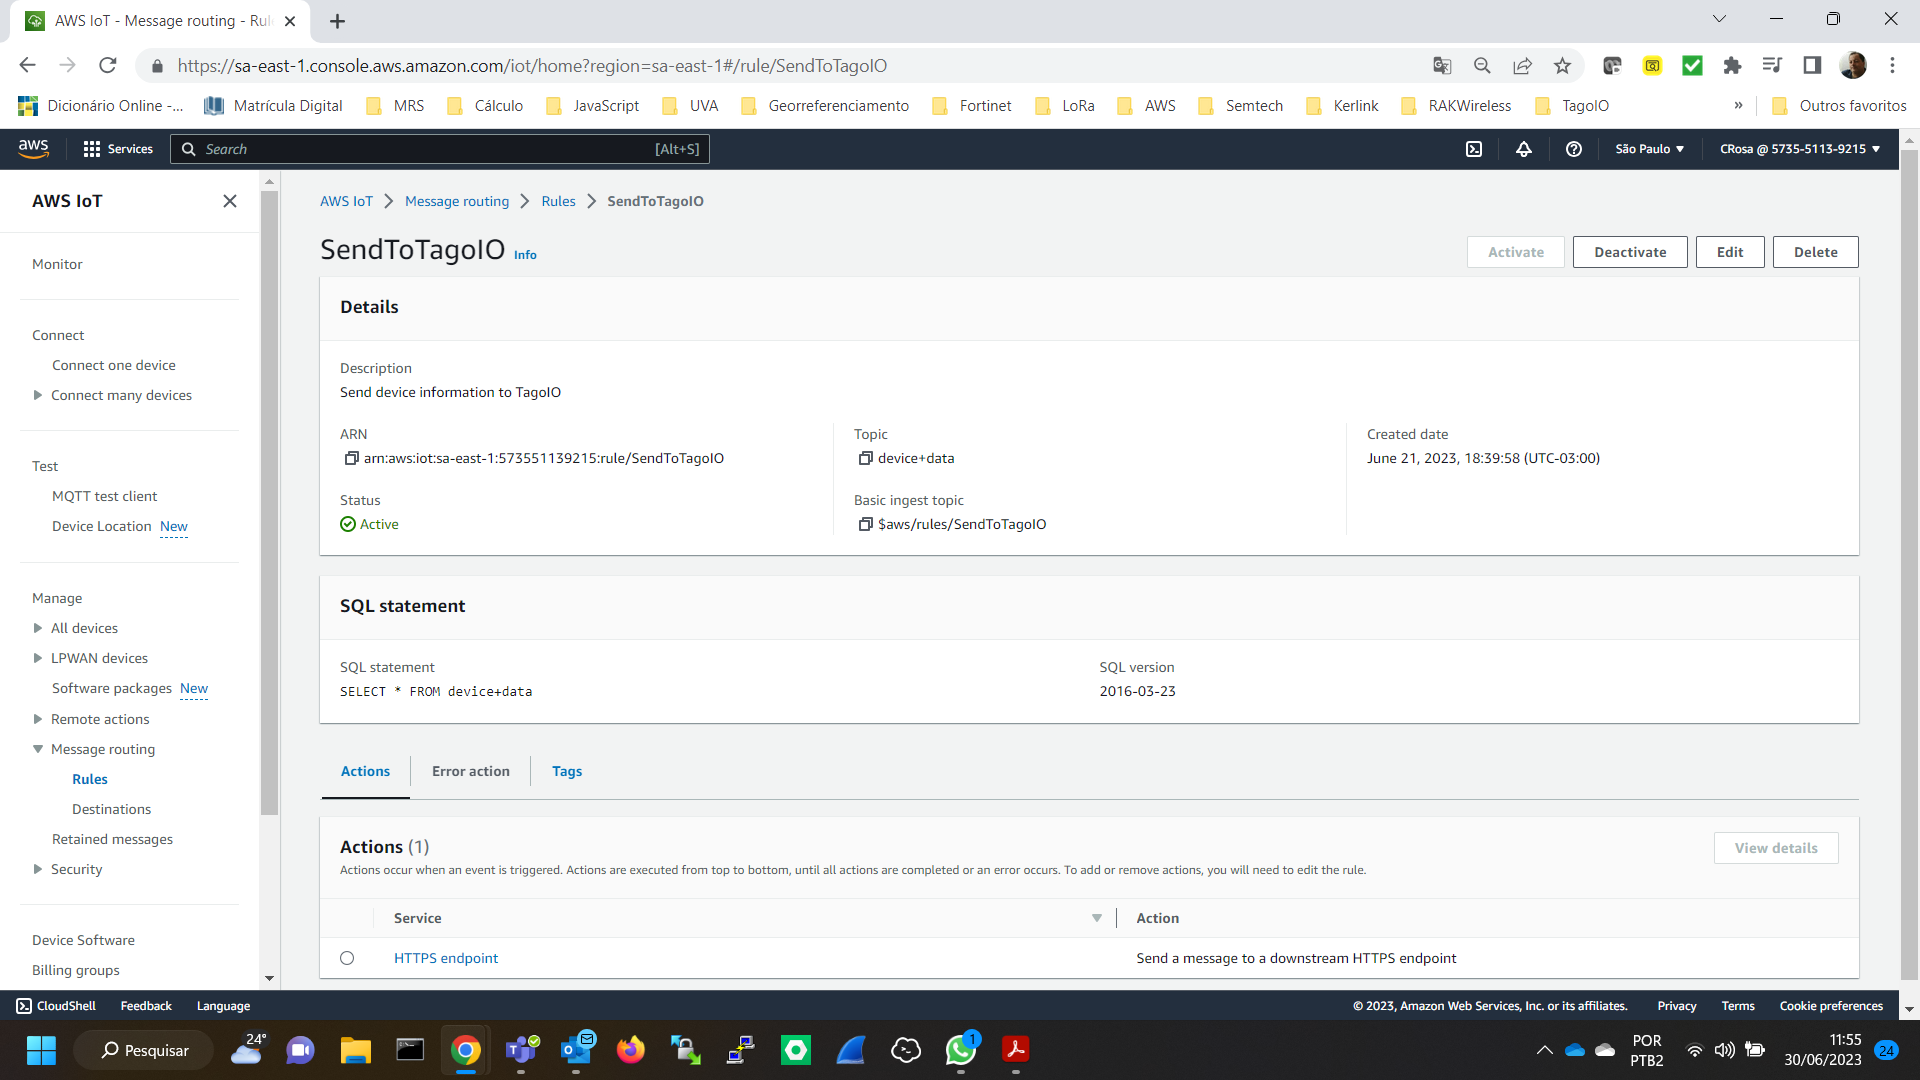Image resolution: width=1920 pixels, height=1080 pixels.
Task: Open the São Paulo region dropdown
Action: click(1649, 149)
